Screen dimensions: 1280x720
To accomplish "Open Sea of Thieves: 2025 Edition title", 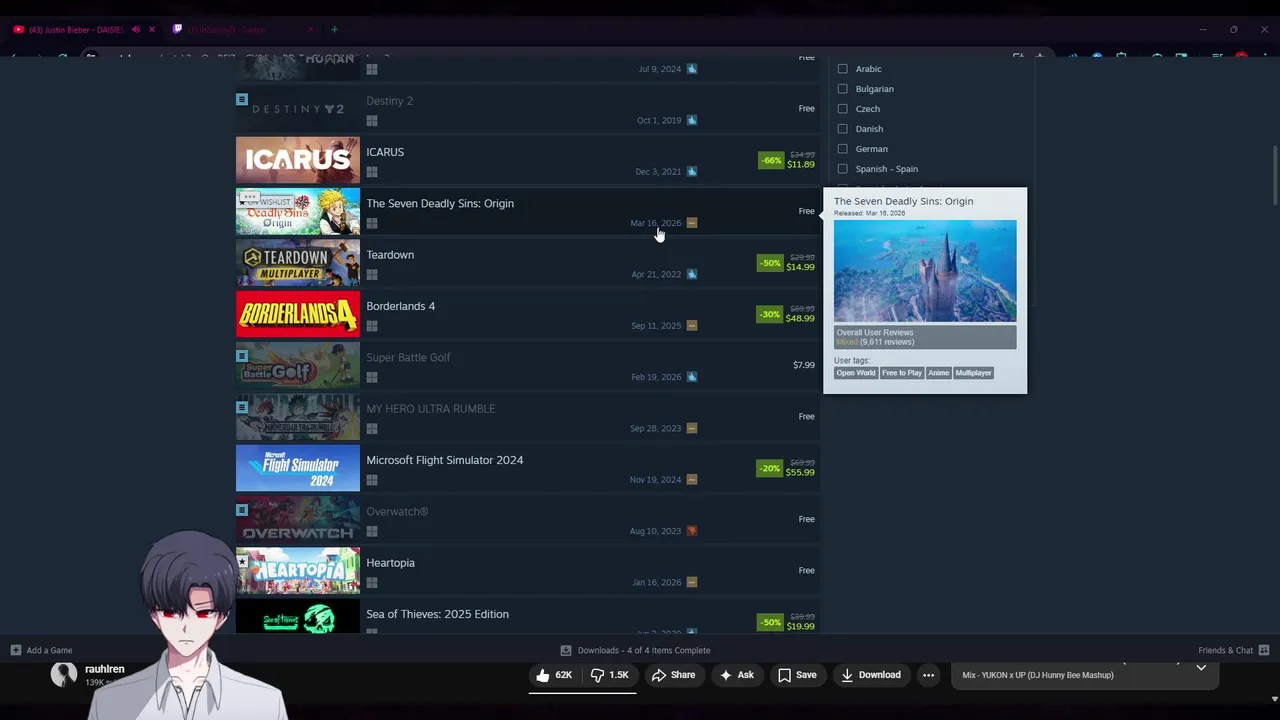I will [x=437, y=614].
